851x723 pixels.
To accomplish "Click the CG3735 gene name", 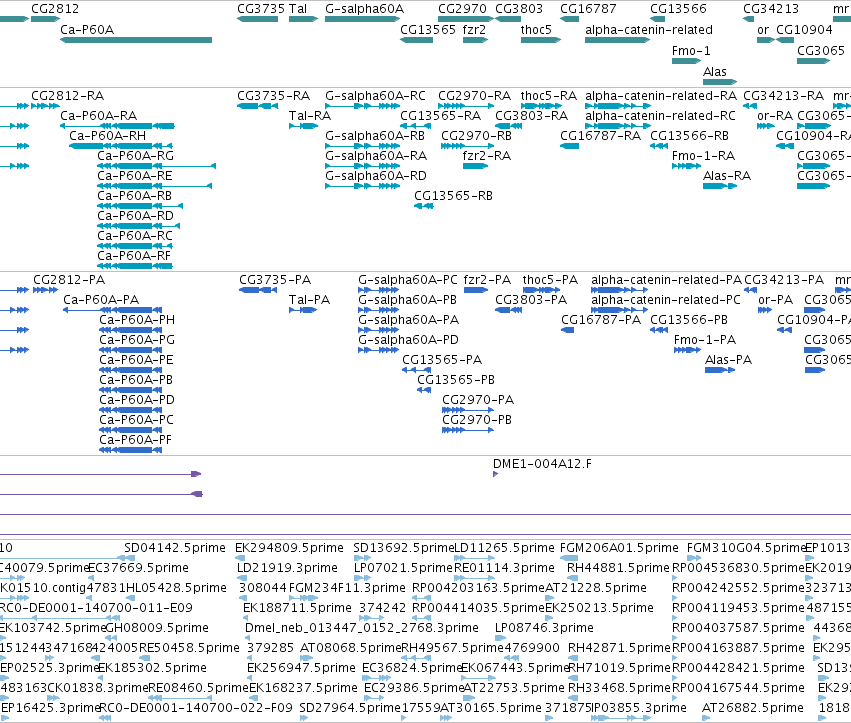I will pos(261,9).
